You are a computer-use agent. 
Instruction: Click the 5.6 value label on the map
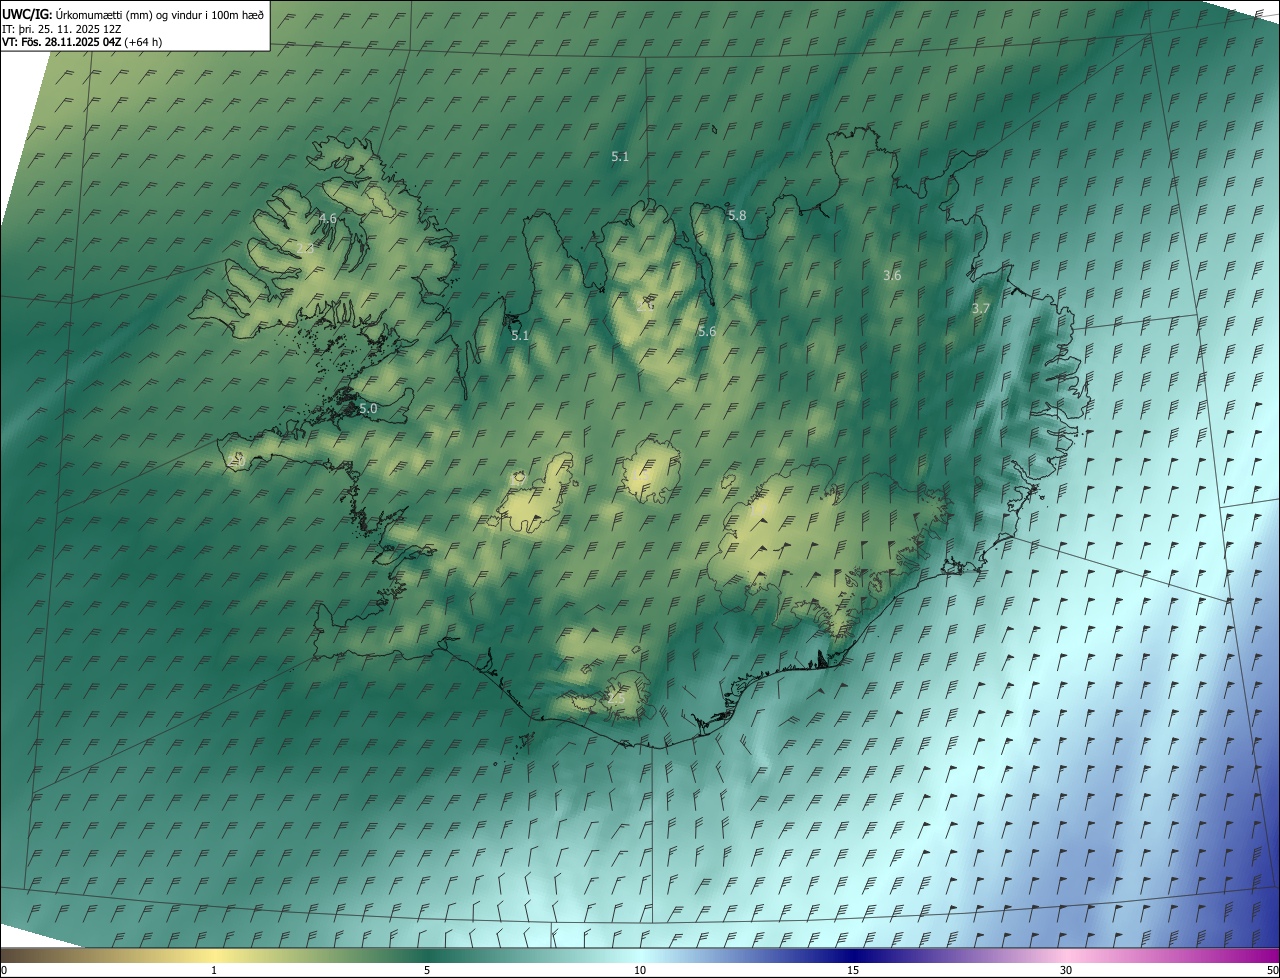(707, 331)
